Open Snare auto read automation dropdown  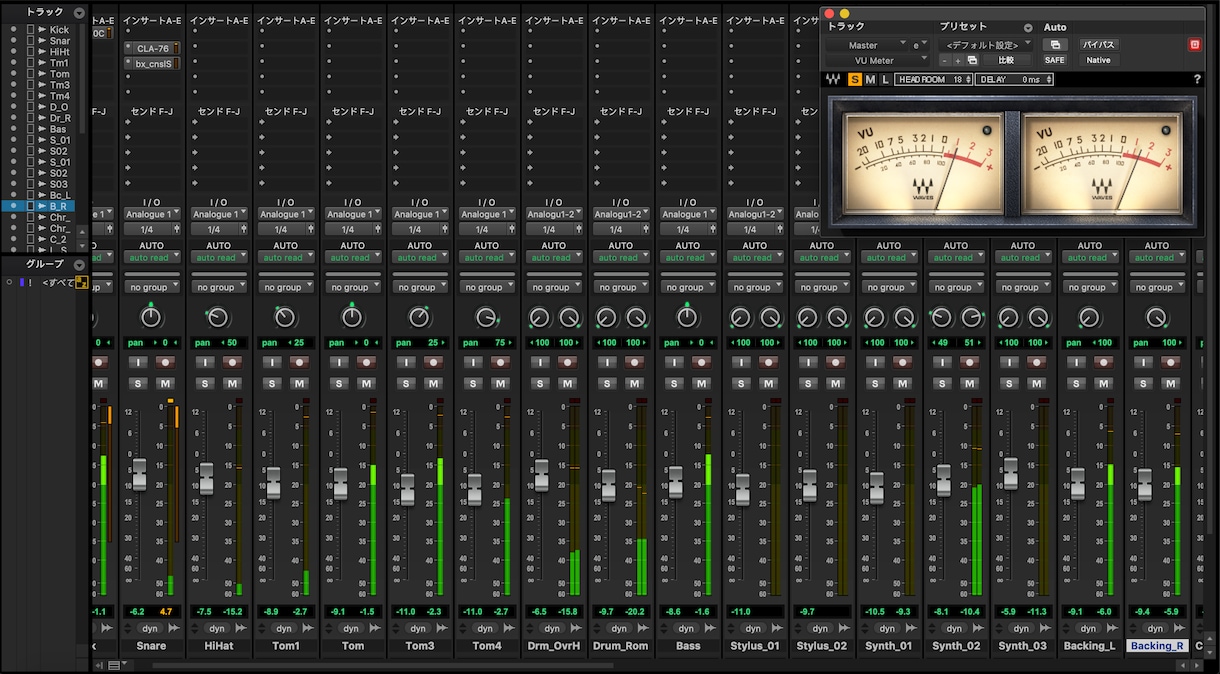pyautogui.click(x=152, y=257)
